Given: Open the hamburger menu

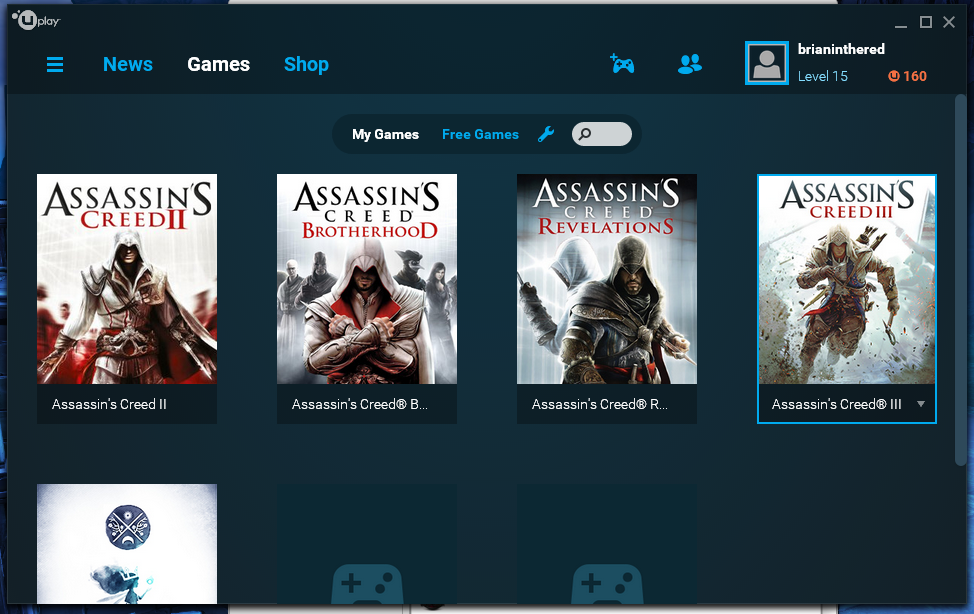Looking at the screenshot, I should tap(55, 65).
